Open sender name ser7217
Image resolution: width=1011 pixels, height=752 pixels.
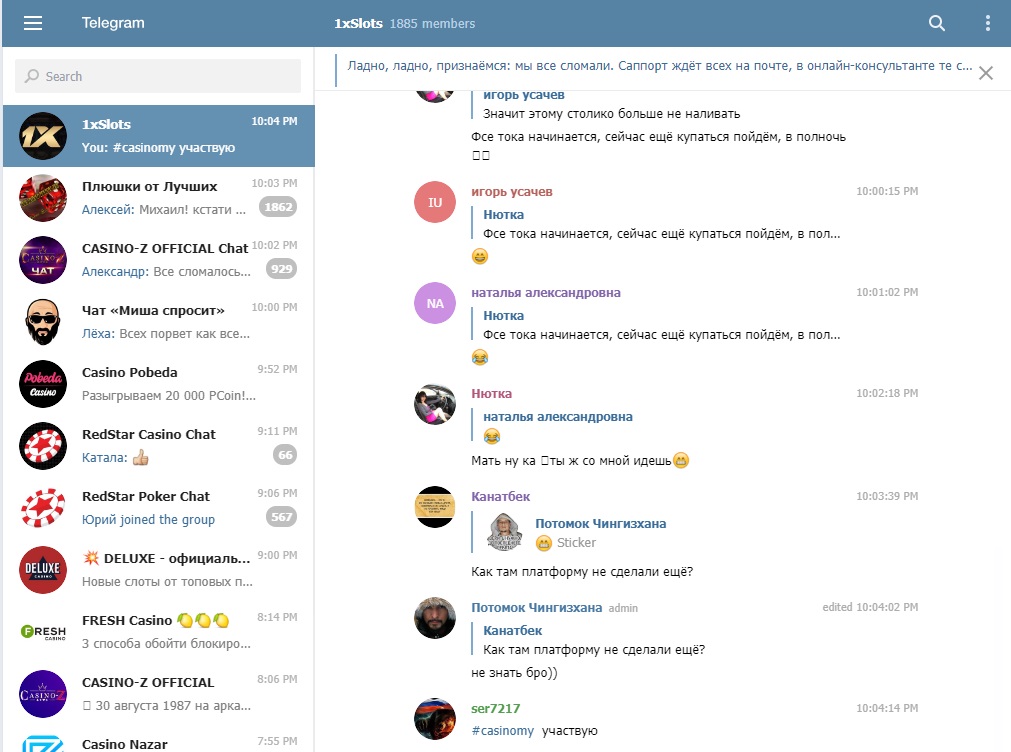[495, 708]
